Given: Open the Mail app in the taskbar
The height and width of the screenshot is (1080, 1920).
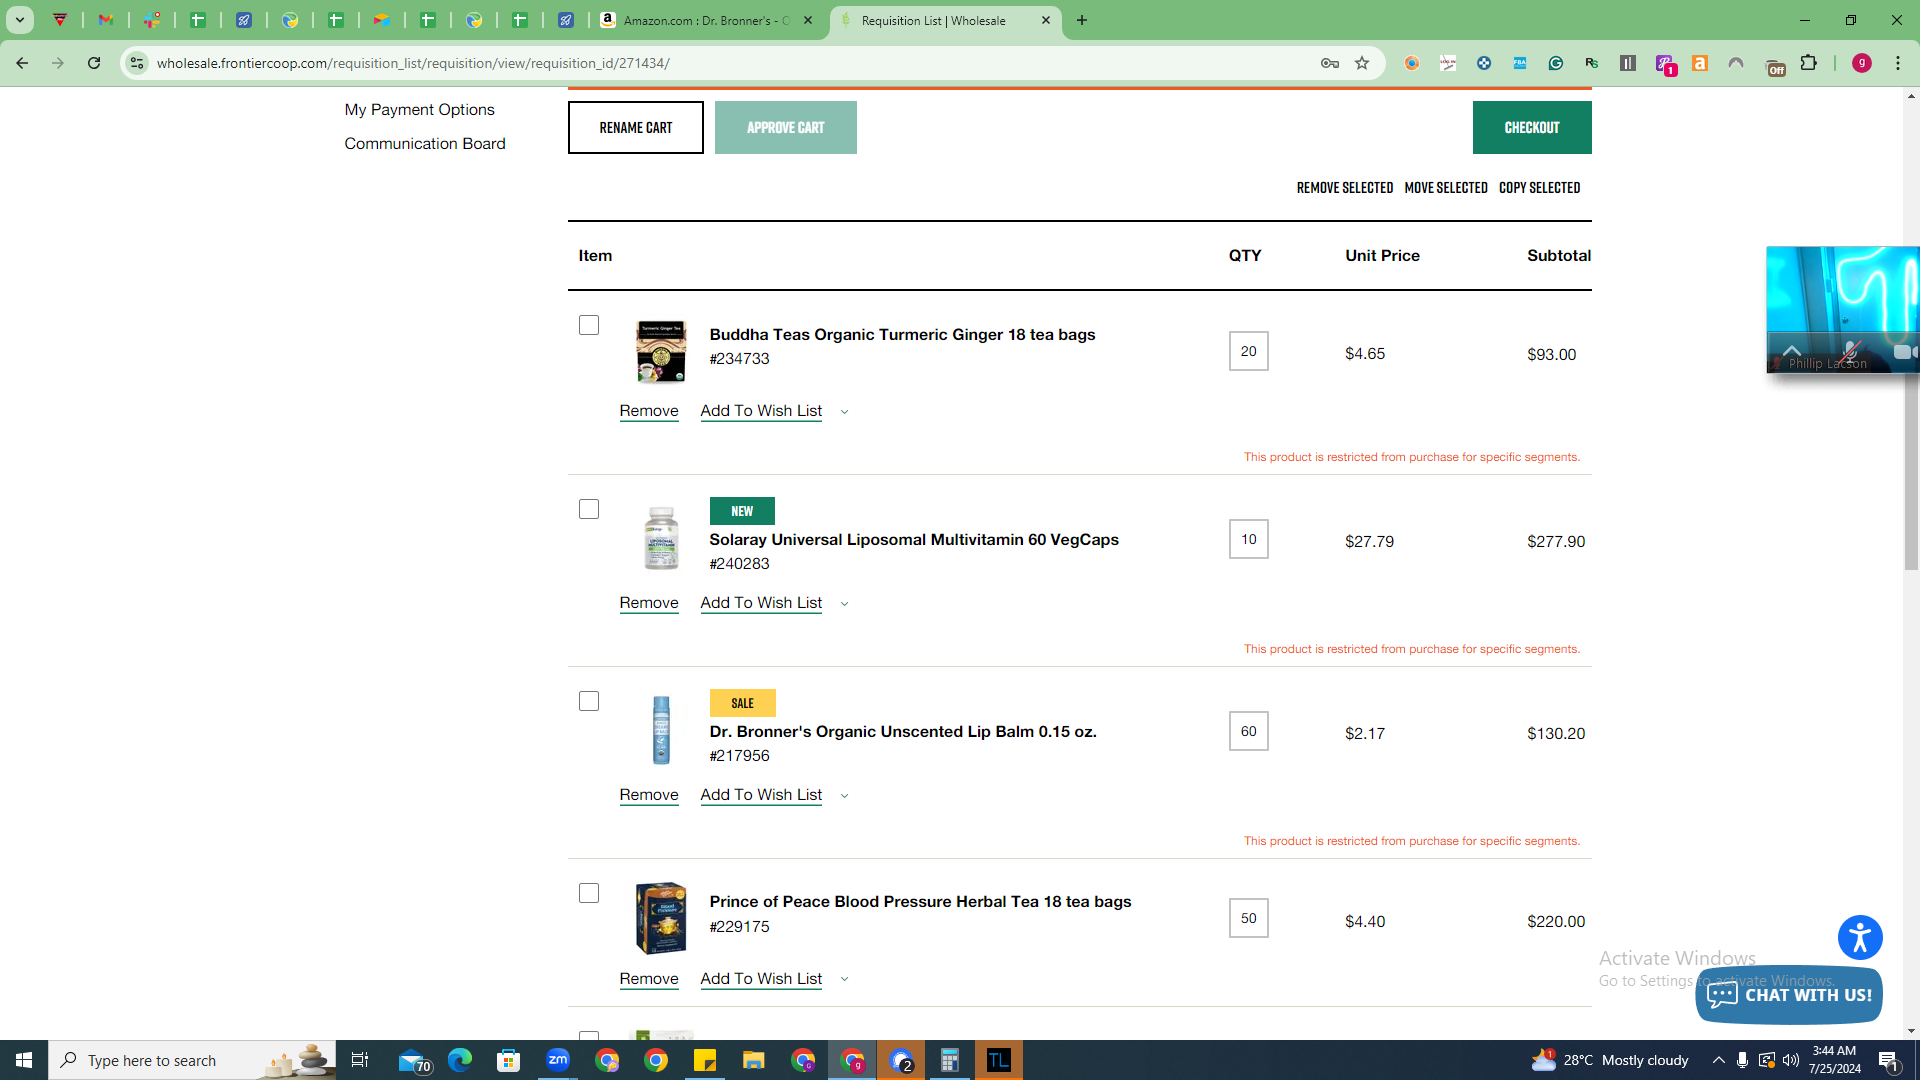Looking at the screenshot, I should pos(413,1061).
